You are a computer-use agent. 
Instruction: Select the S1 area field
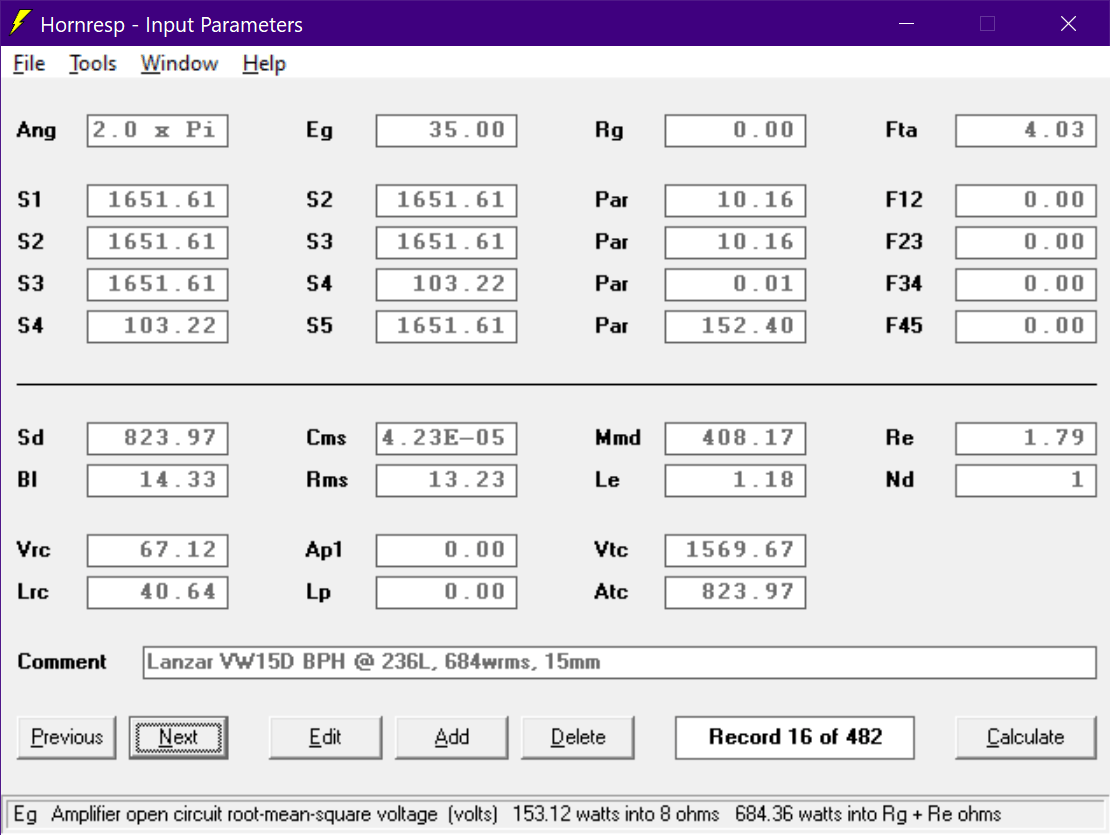coord(157,201)
